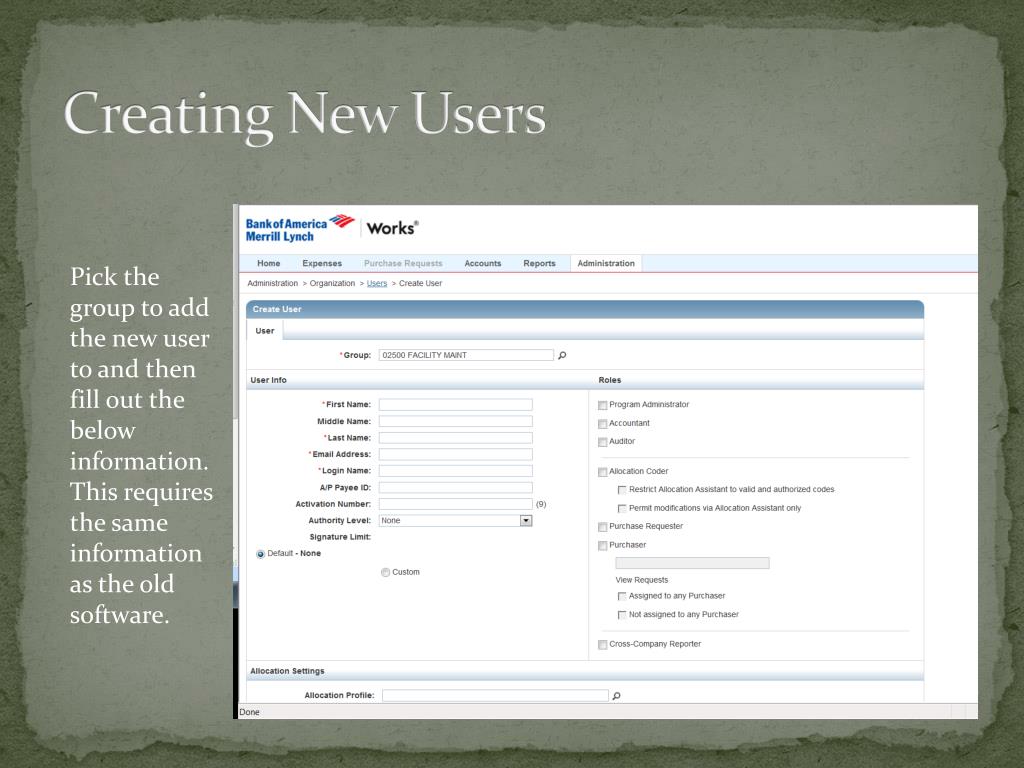Image resolution: width=1024 pixels, height=768 pixels.
Task: Select the User tab in Create User
Action: click(264, 330)
